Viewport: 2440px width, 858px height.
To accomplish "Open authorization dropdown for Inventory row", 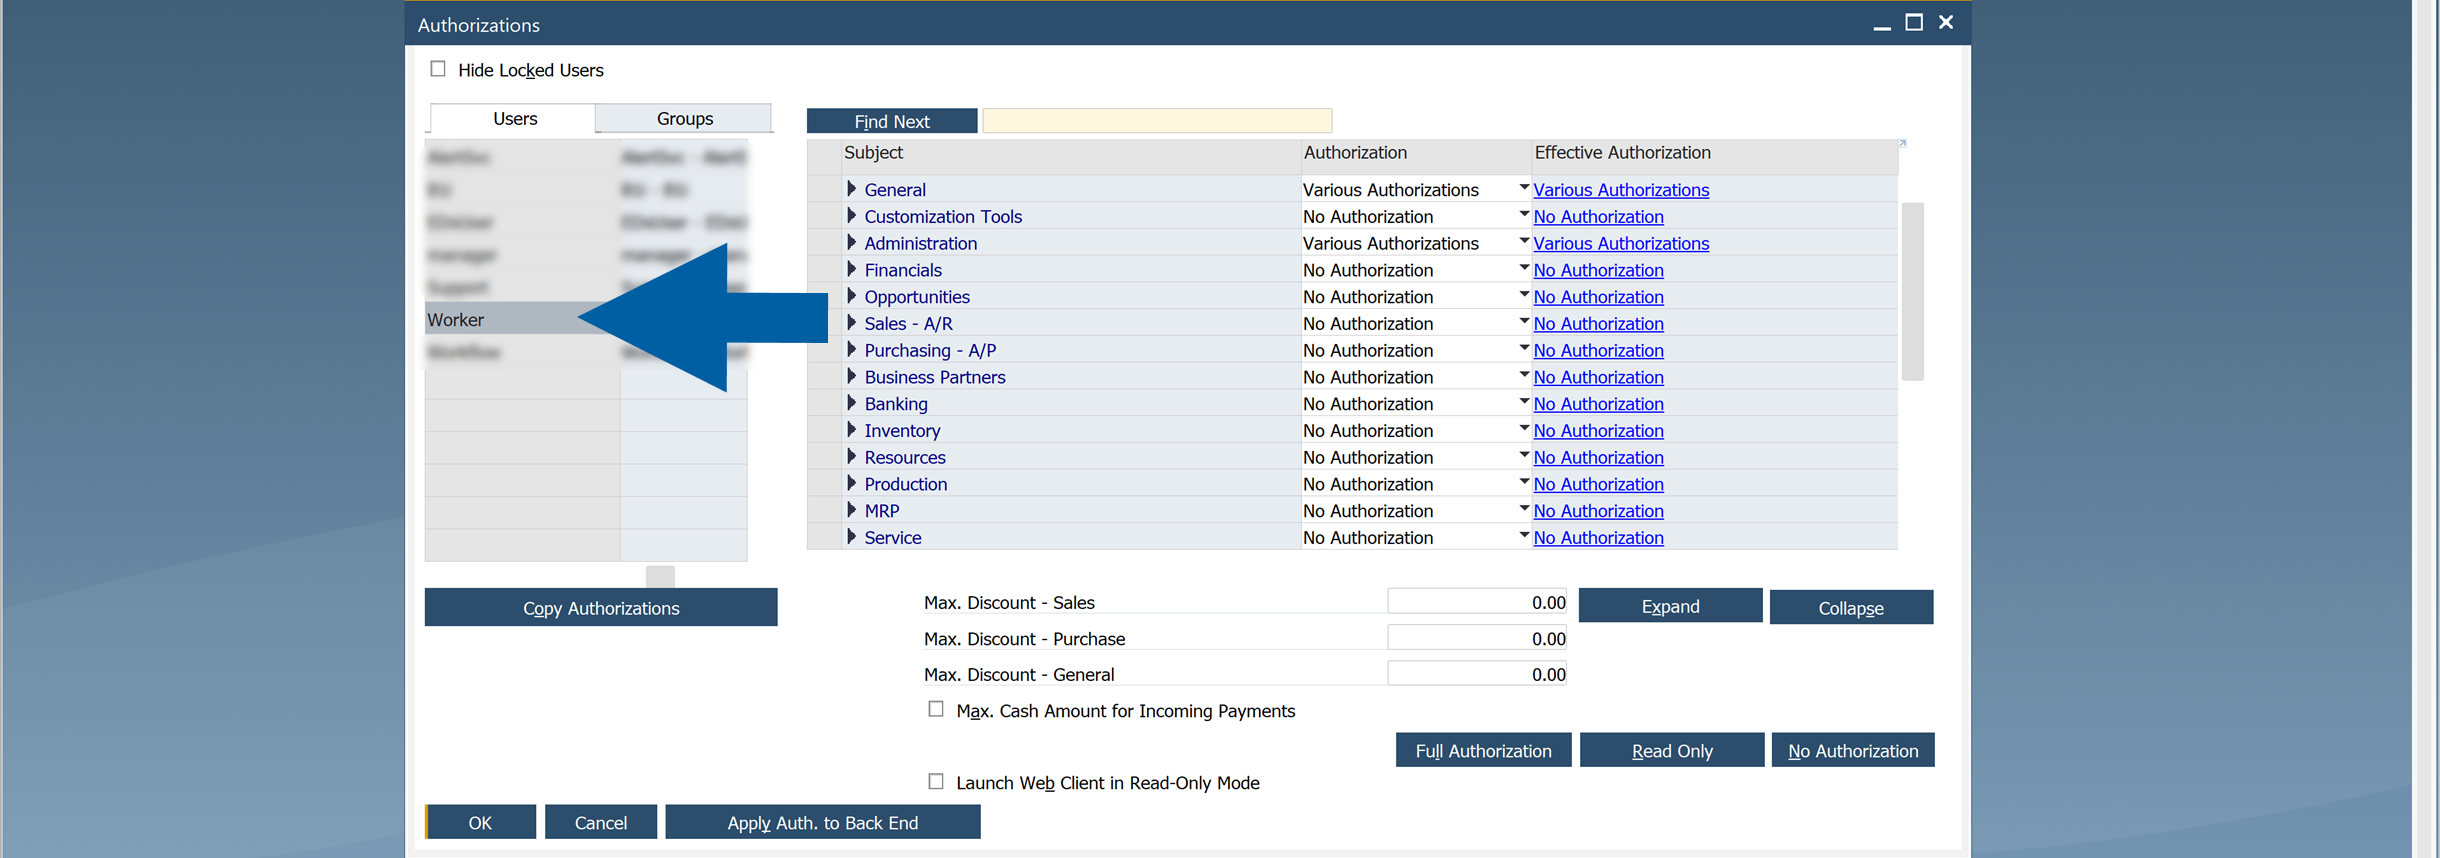I will [x=1524, y=428].
